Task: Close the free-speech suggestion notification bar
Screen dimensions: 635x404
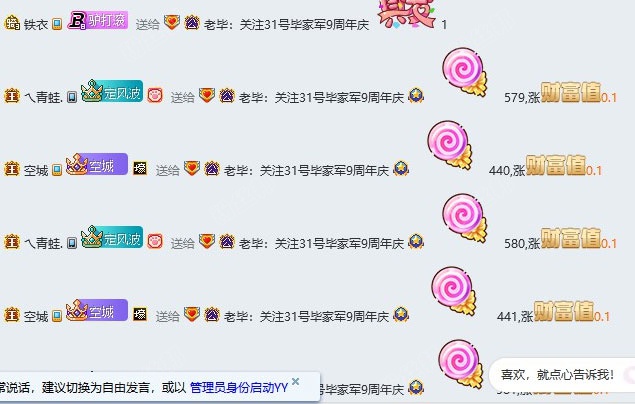Action: (296, 381)
